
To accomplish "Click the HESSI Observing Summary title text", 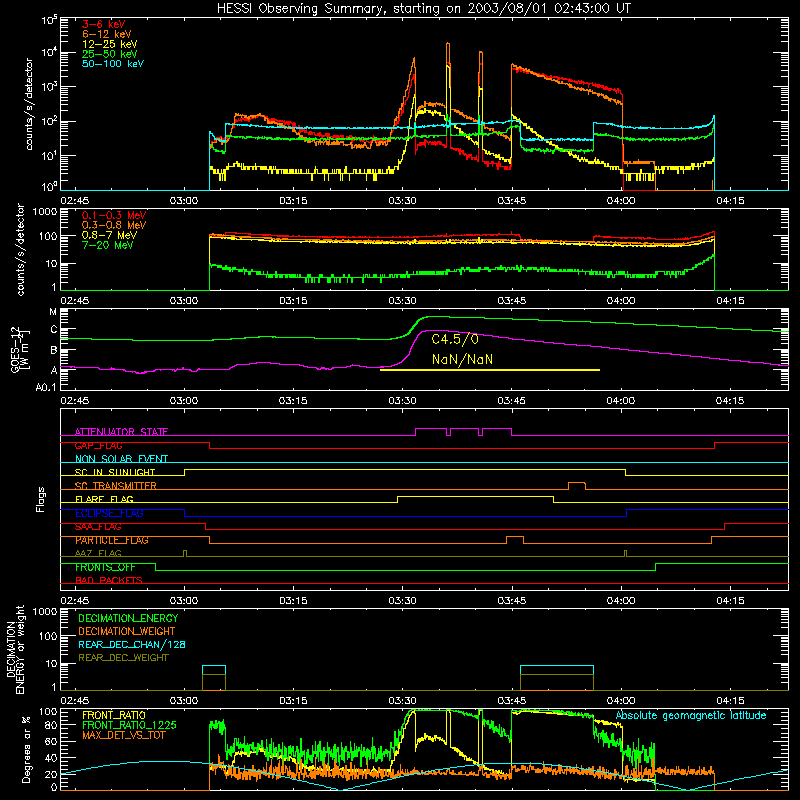I will (424, 9).
